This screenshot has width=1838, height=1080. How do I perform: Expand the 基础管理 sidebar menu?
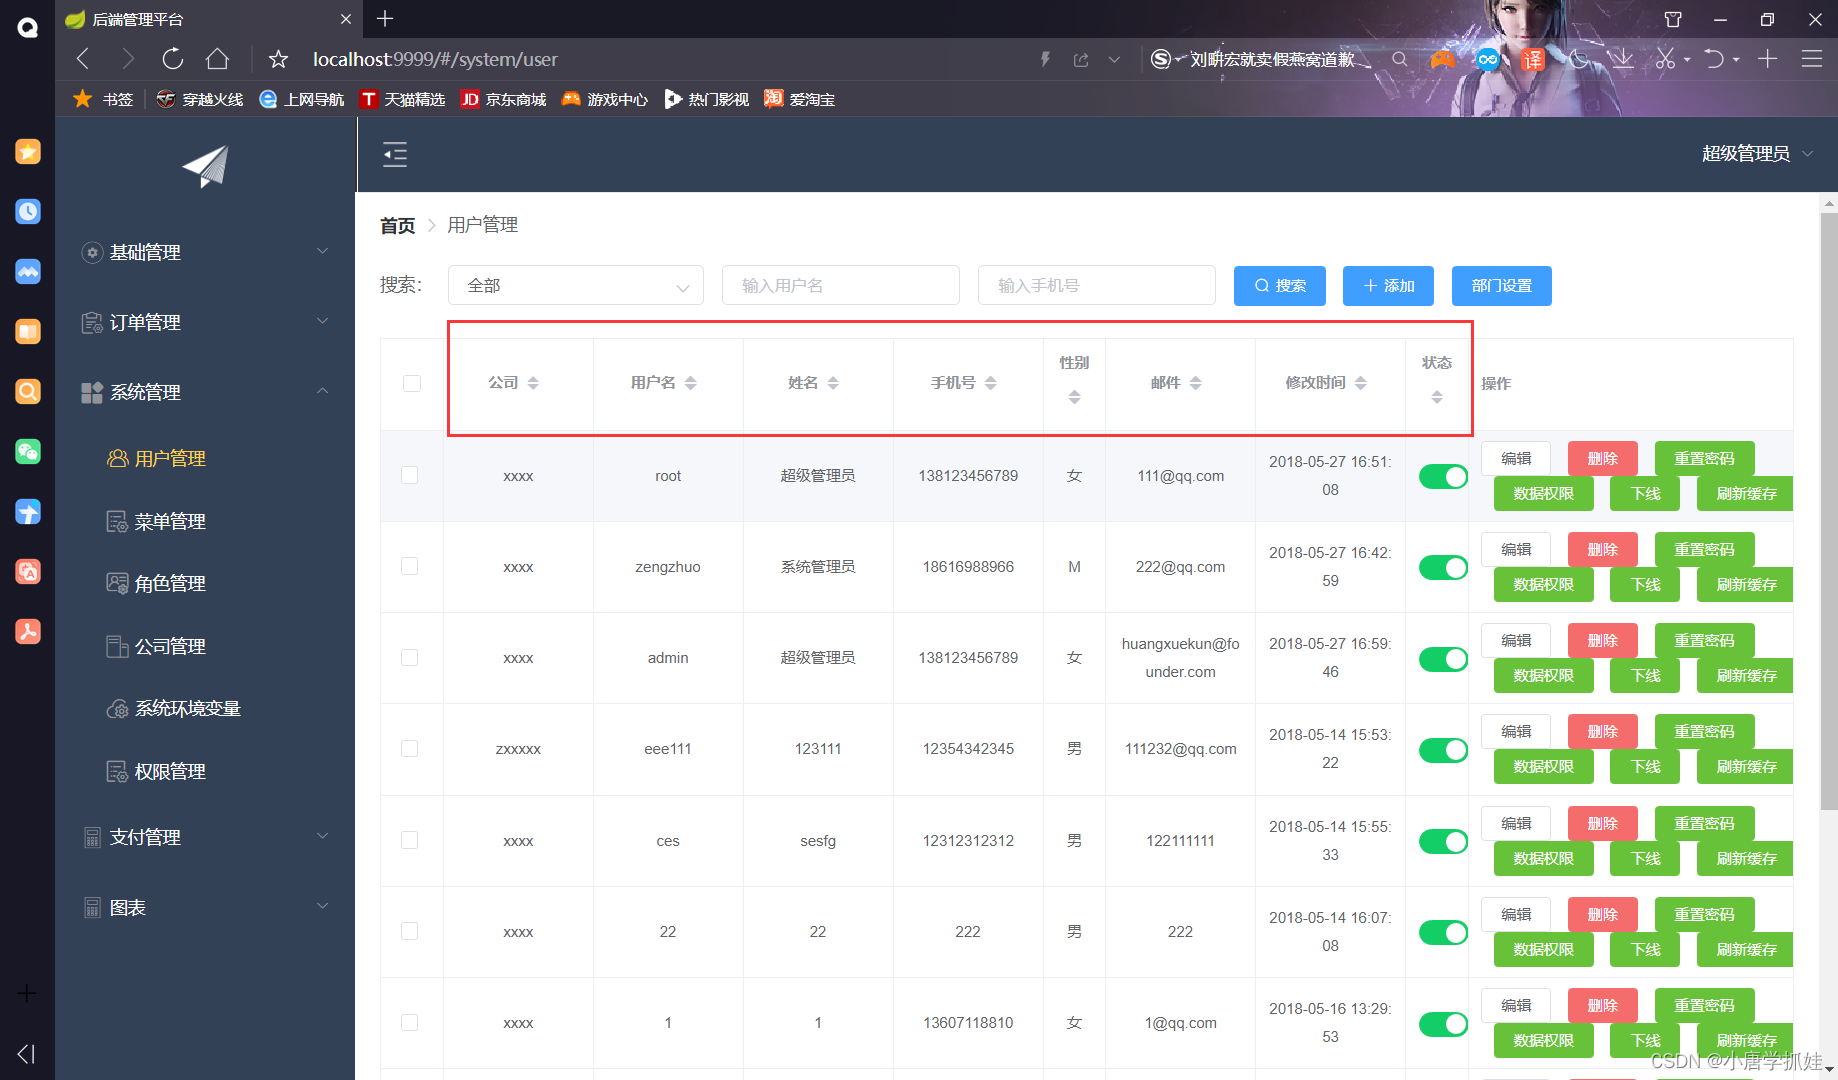(205, 252)
